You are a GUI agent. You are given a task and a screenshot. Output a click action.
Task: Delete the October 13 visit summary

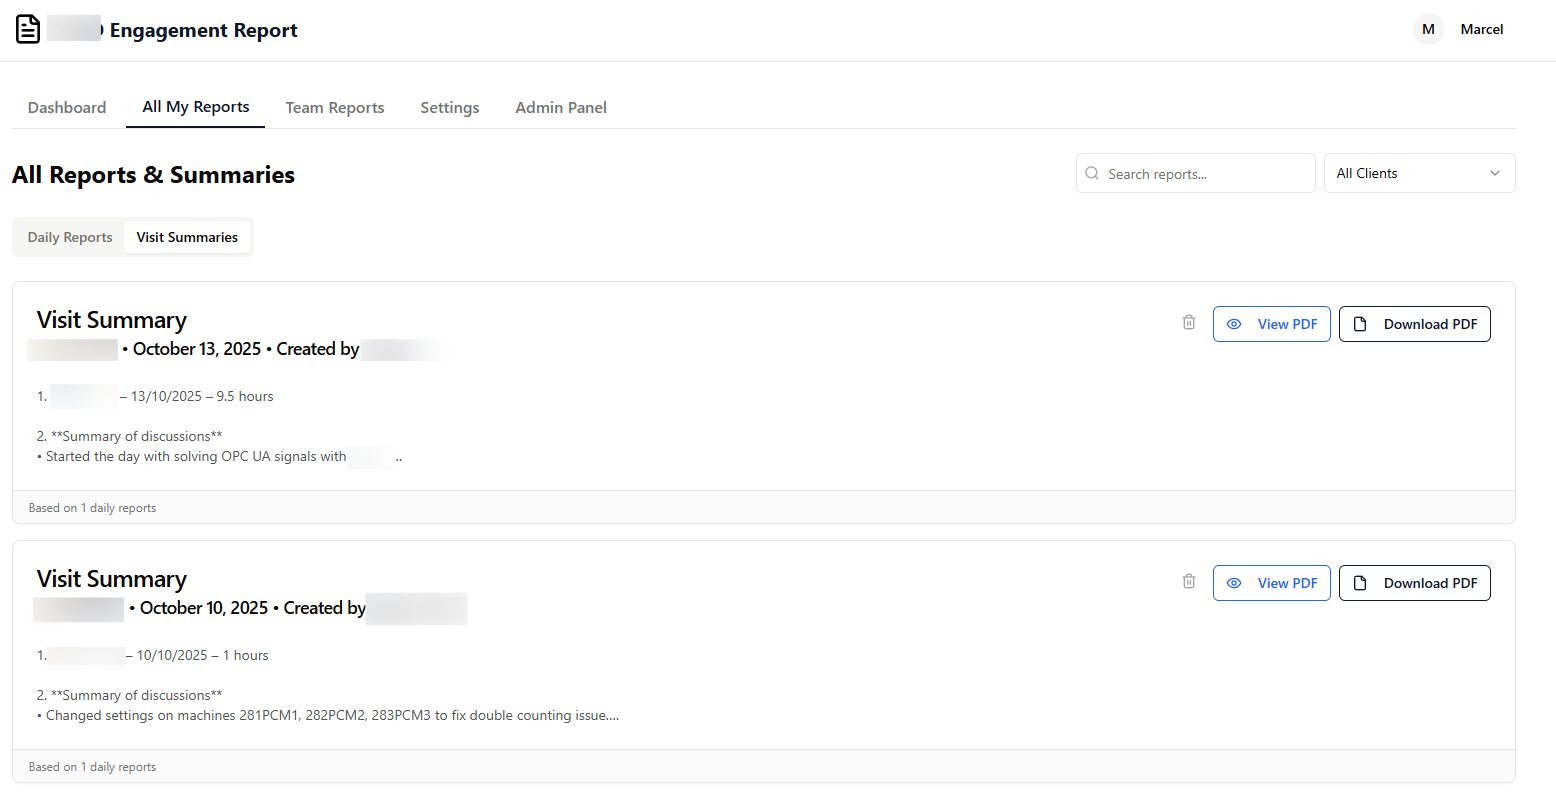pos(1188,323)
